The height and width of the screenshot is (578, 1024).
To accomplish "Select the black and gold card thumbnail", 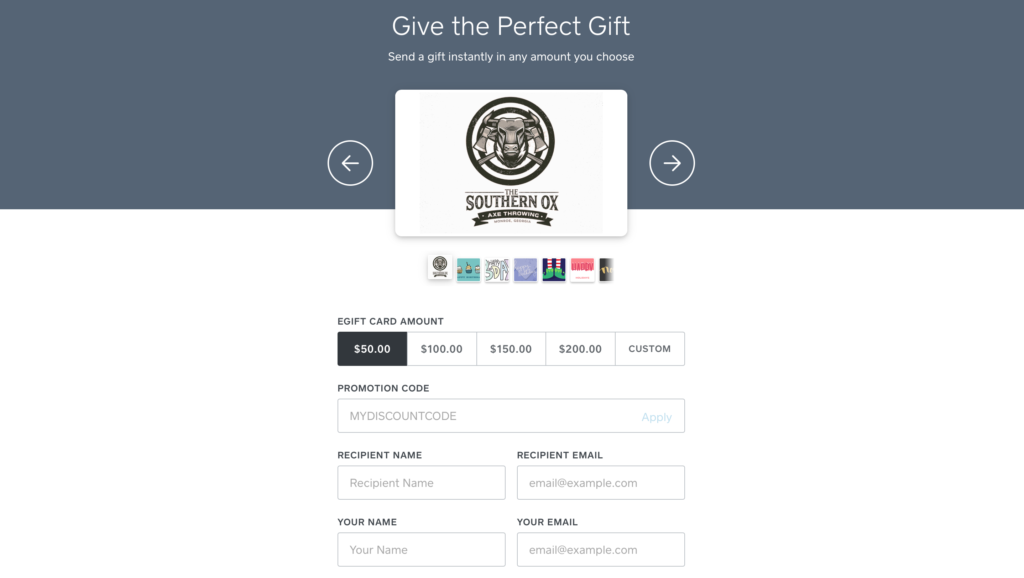I will click(x=606, y=270).
